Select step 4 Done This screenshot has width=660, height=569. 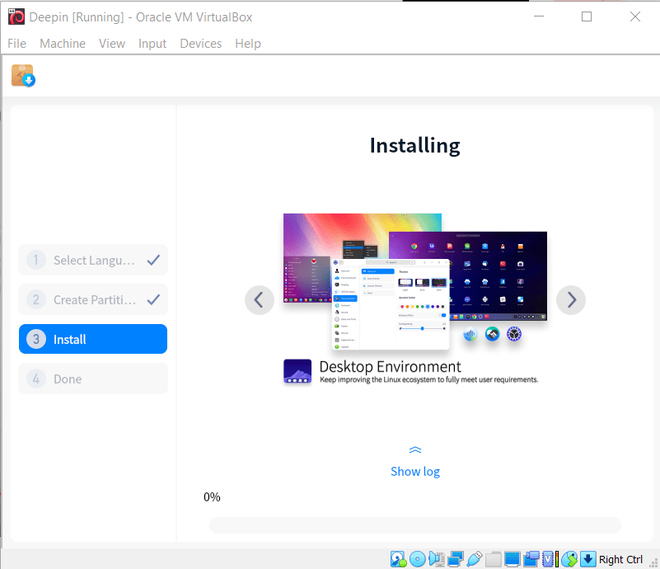coord(93,379)
